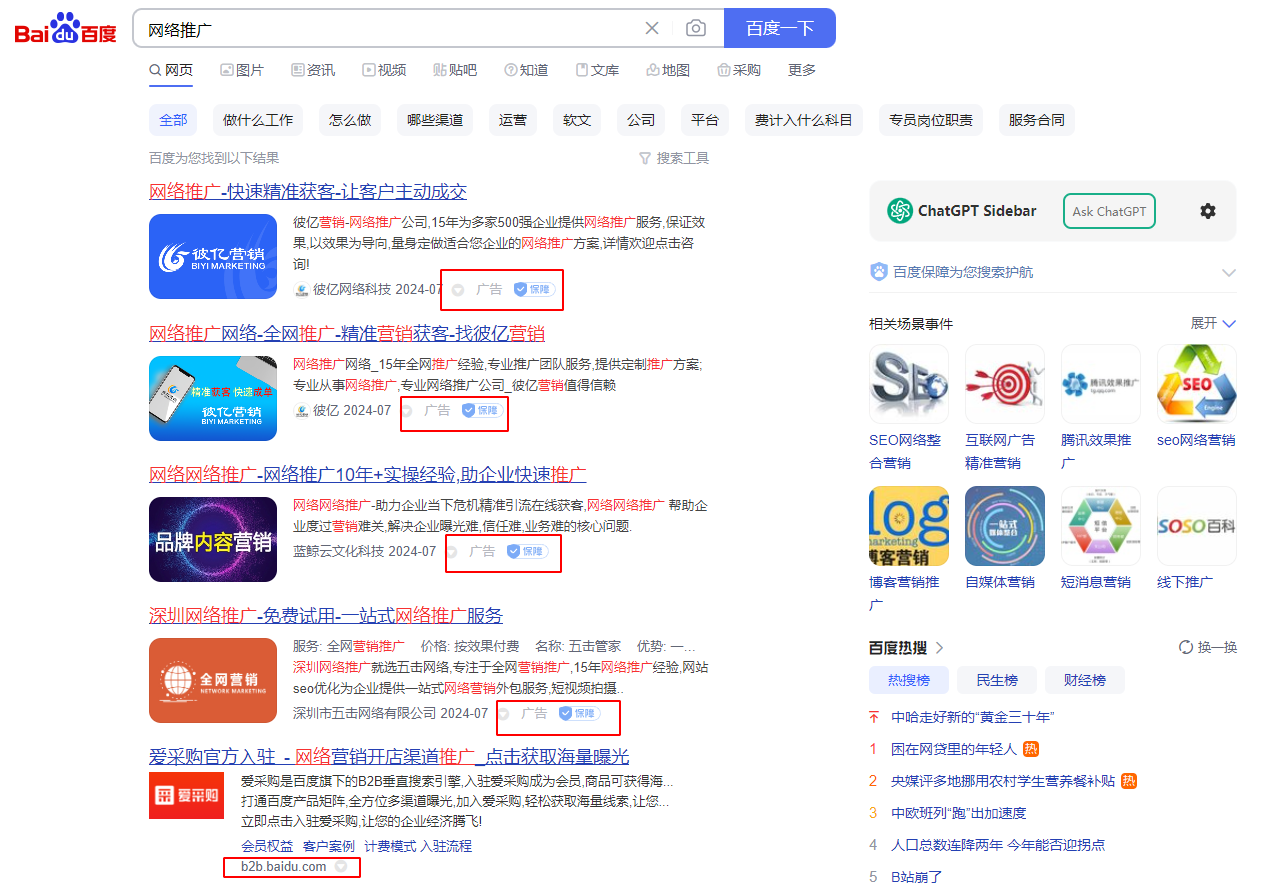Viewport: 1271px width, 883px height.
Task: Open 搜索工具 filter funnel
Action: coord(674,158)
